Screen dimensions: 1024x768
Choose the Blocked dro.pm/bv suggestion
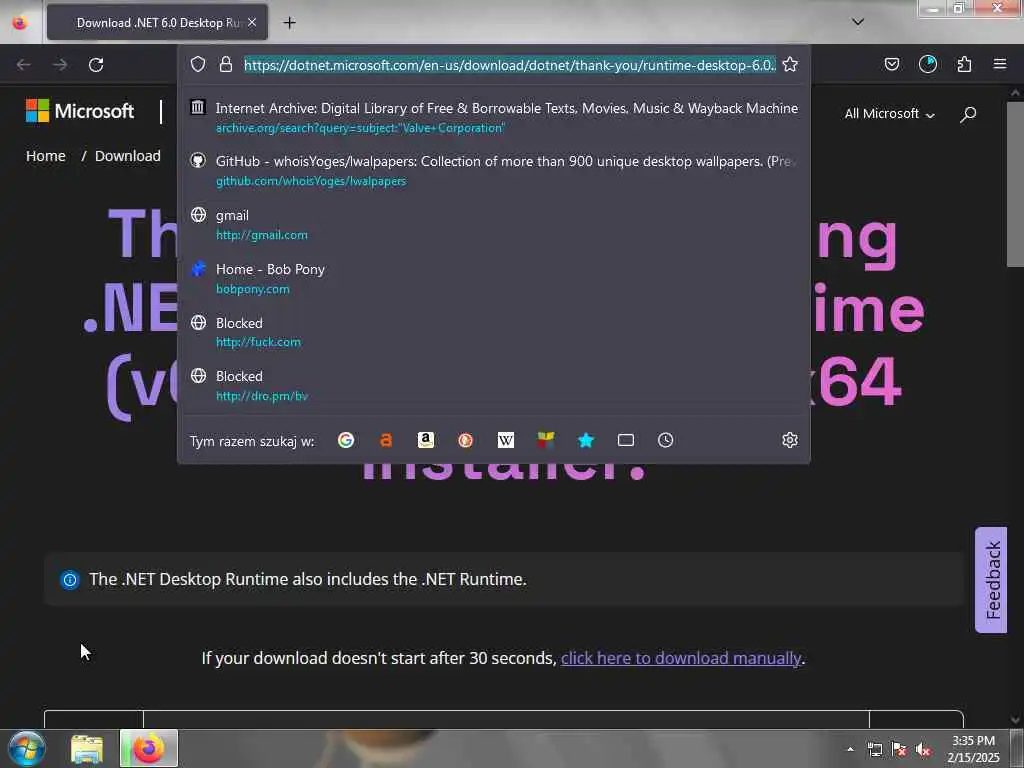(x=494, y=385)
